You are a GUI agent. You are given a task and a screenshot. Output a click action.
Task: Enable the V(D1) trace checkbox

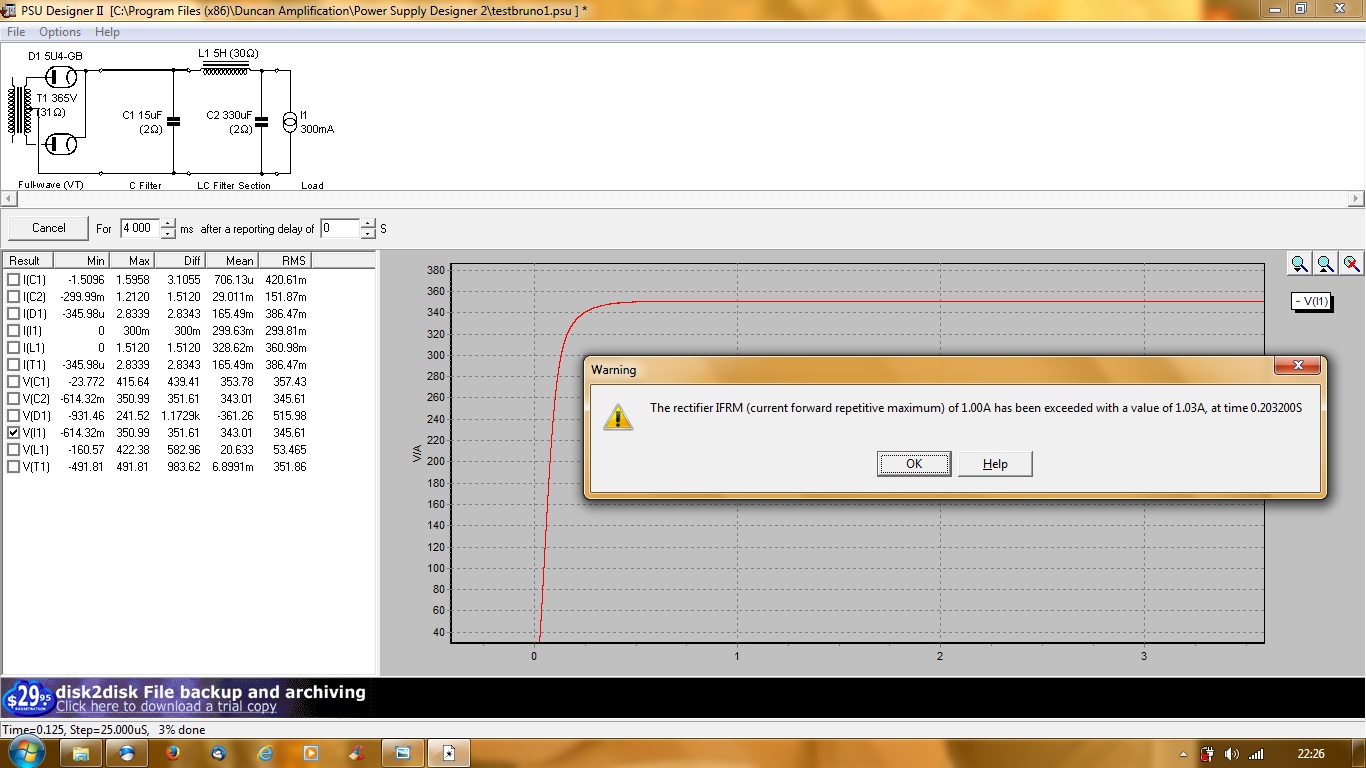pyautogui.click(x=13, y=416)
